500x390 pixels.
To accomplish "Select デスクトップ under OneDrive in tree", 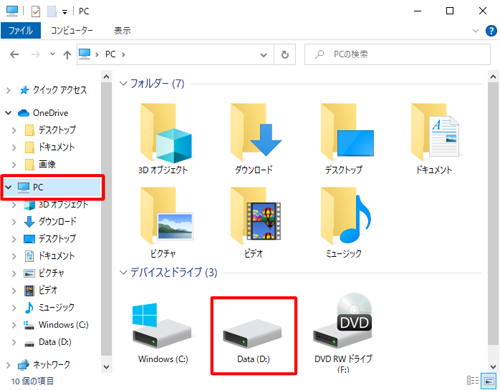I will [57, 130].
